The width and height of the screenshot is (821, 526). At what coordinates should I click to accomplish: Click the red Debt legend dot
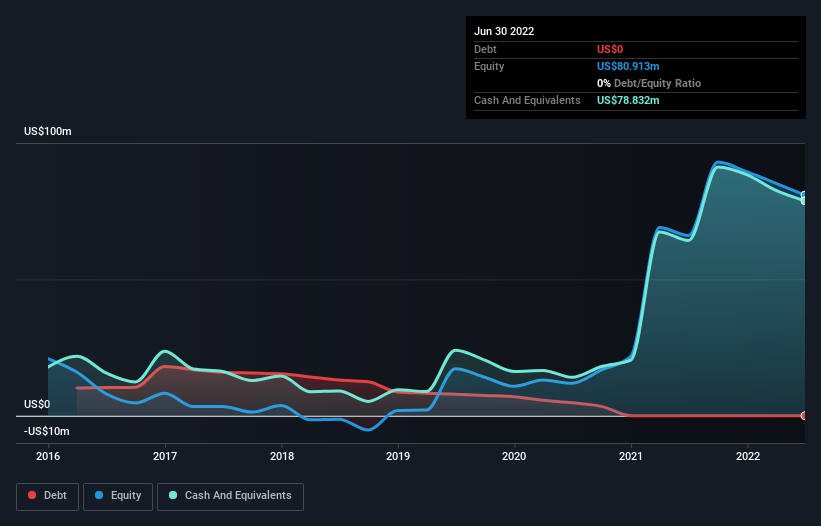point(32,495)
